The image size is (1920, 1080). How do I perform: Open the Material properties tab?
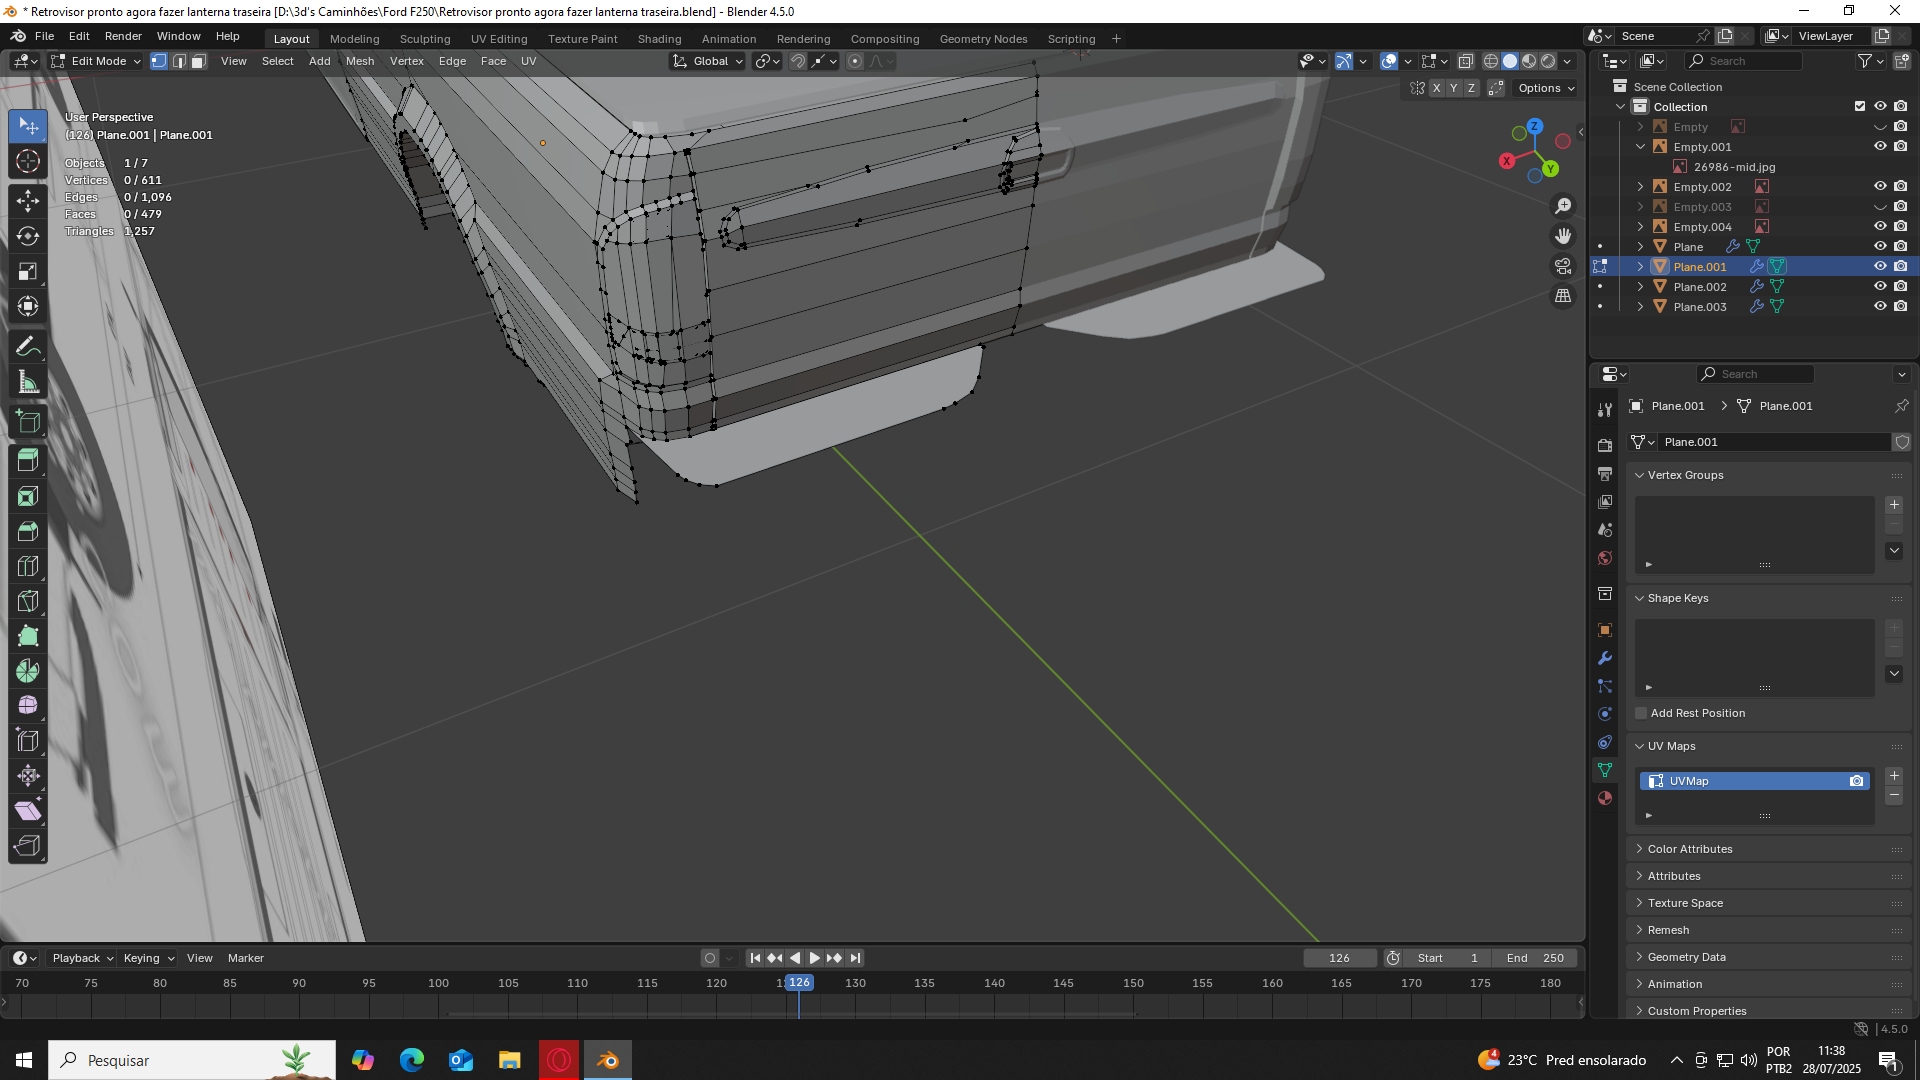click(x=1605, y=798)
